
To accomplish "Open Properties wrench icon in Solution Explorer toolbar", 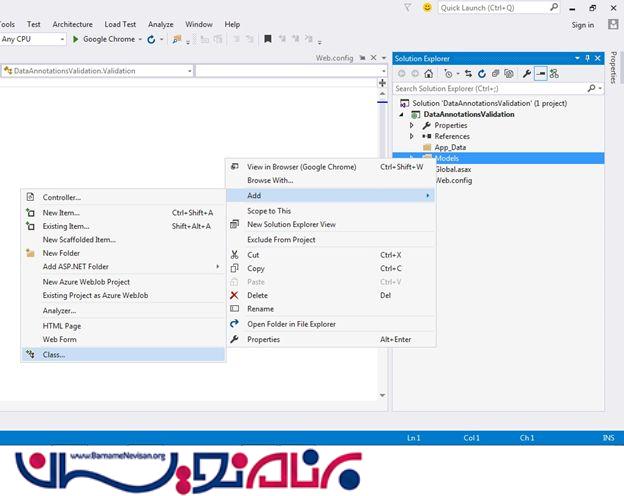I will [x=526, y=74].
